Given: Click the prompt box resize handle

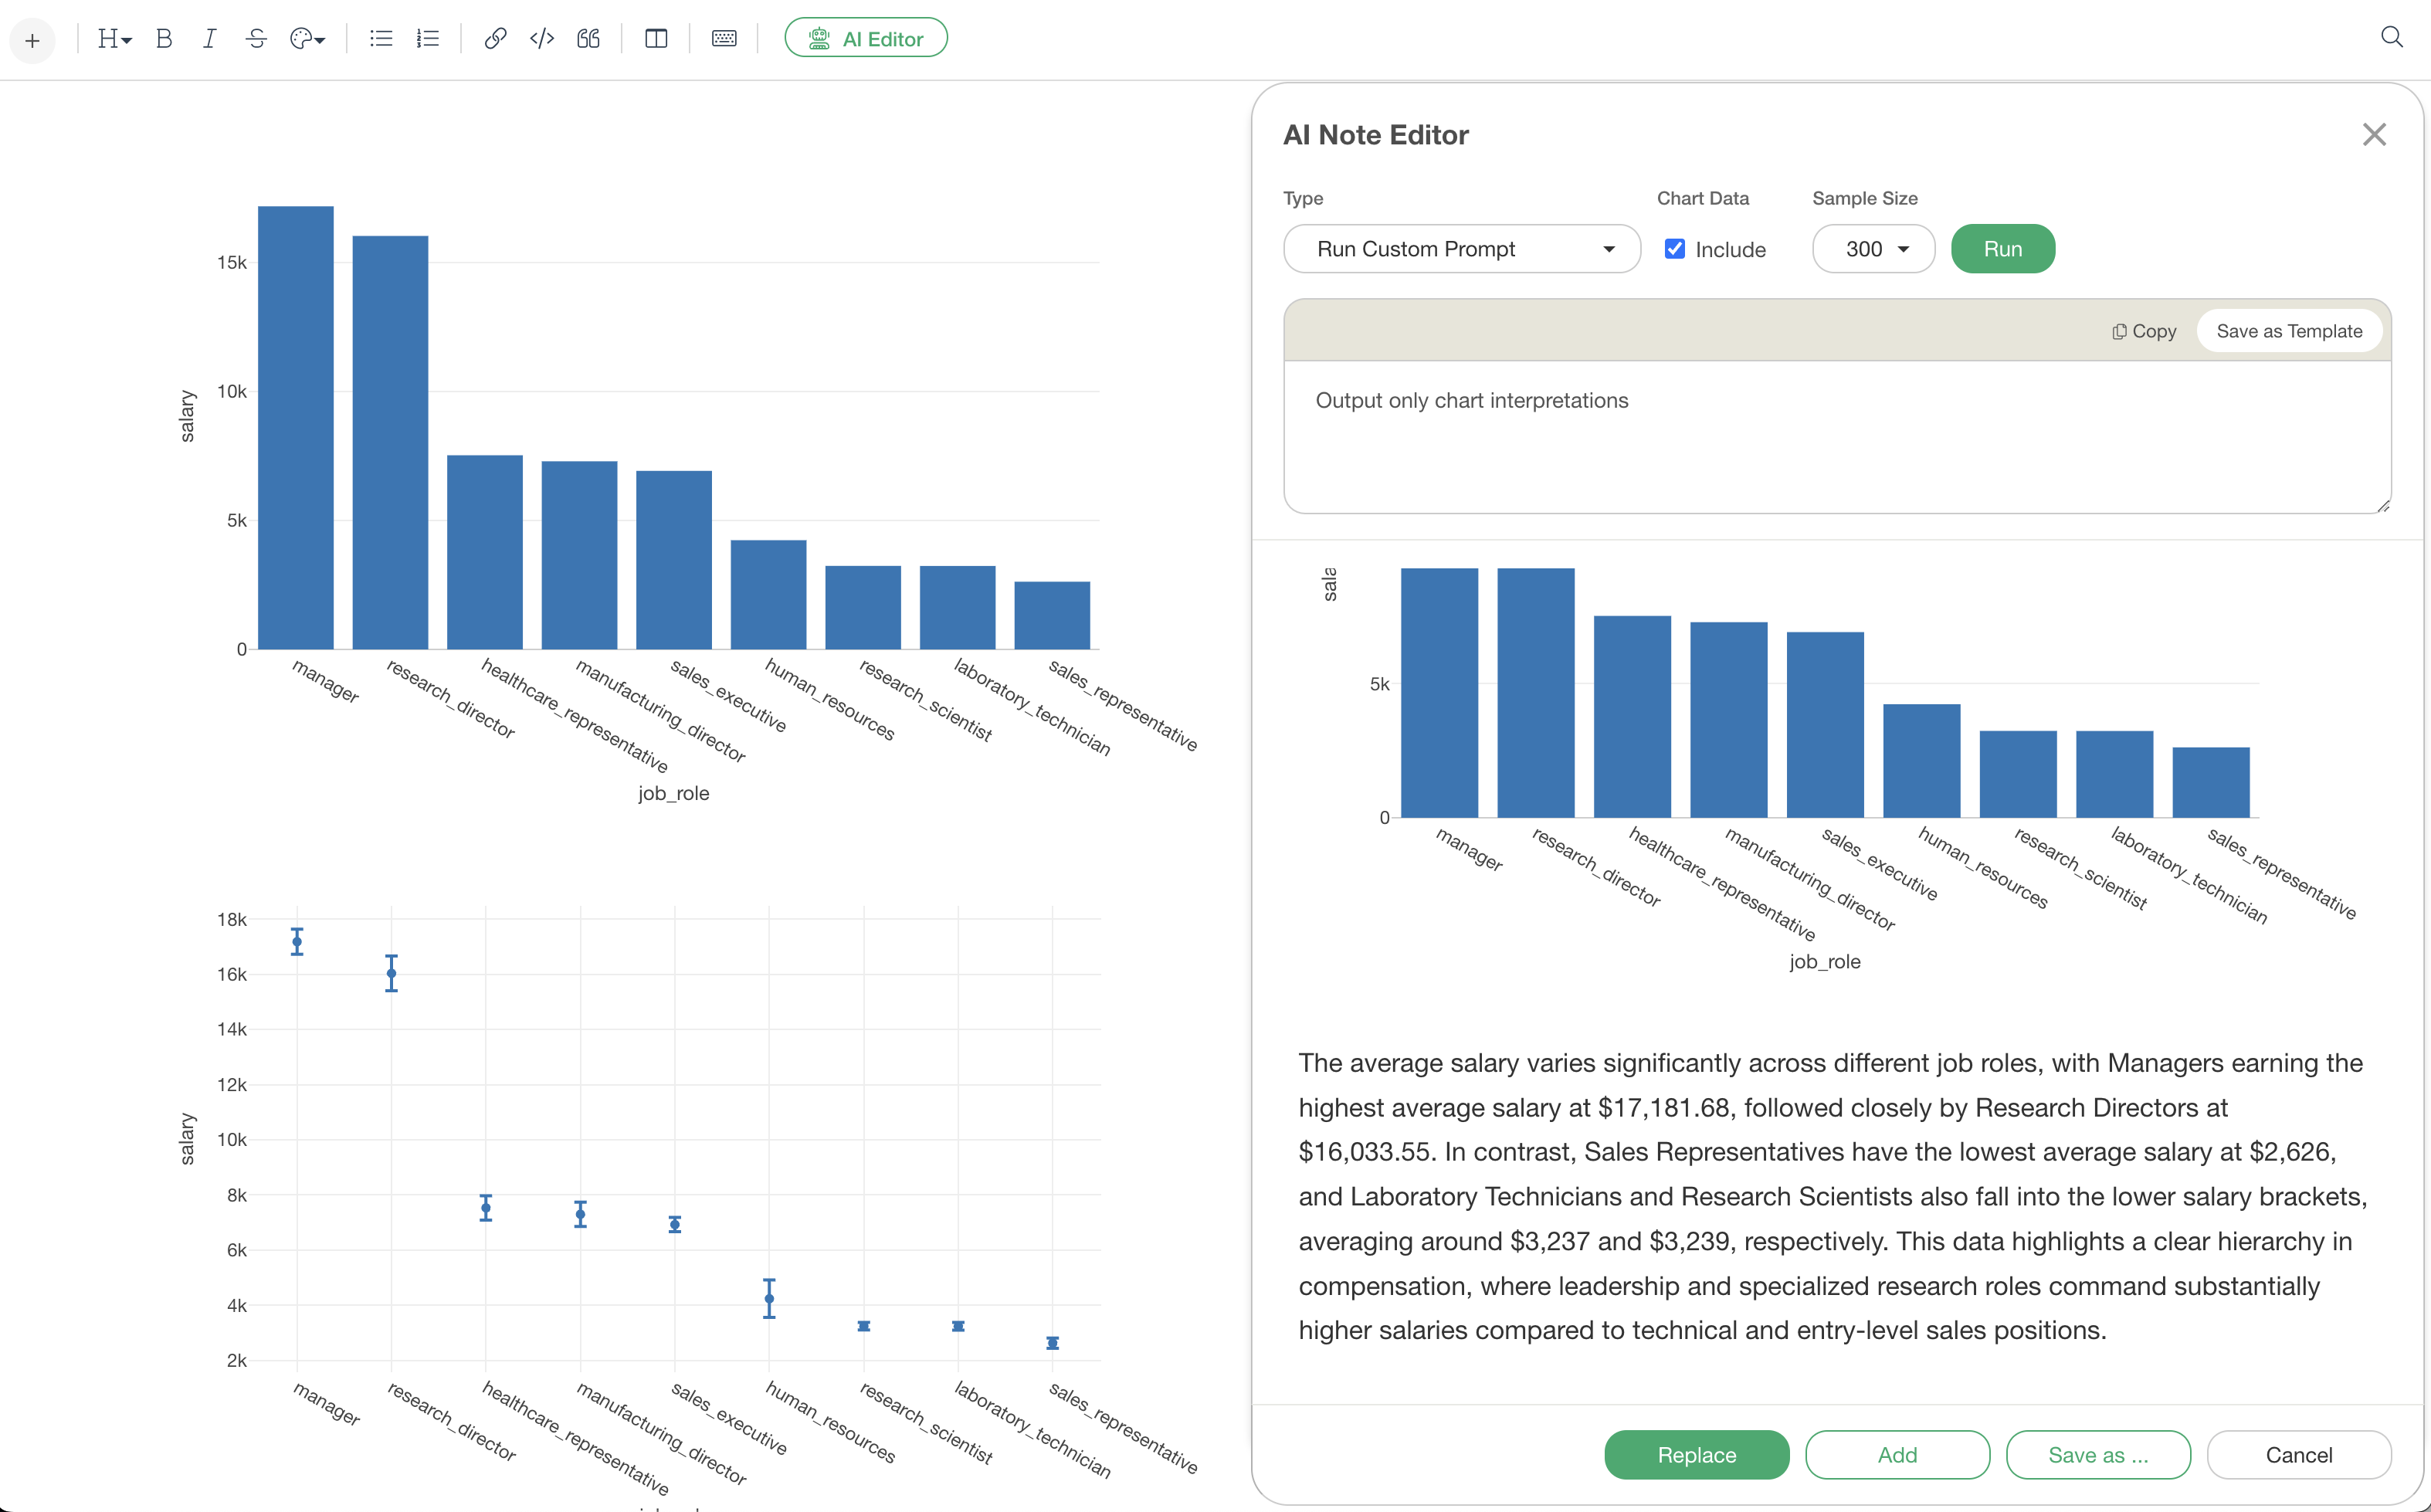Looking at the screenshot, I should click(x=2383, y=505).
